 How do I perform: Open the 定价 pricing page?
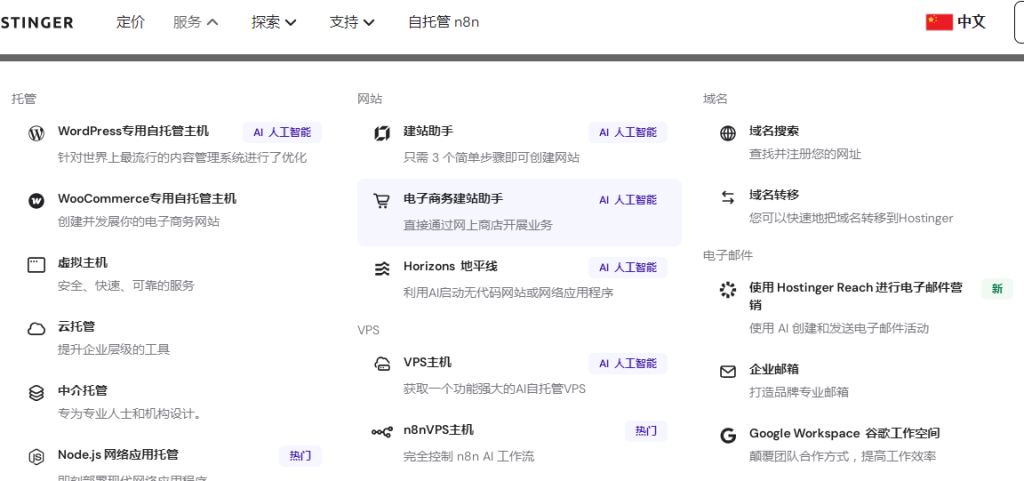(131, 22)
